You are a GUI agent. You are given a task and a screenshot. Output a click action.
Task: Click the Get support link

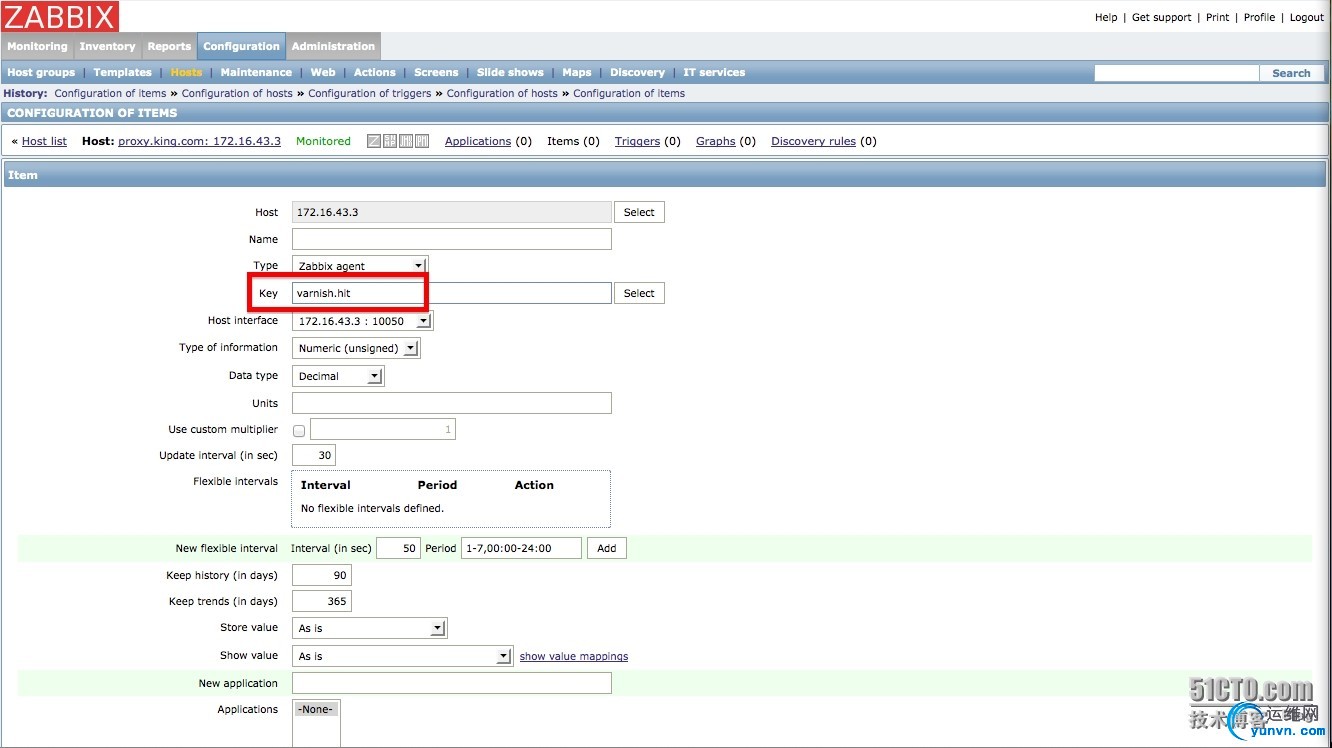tap(1162, 17)
